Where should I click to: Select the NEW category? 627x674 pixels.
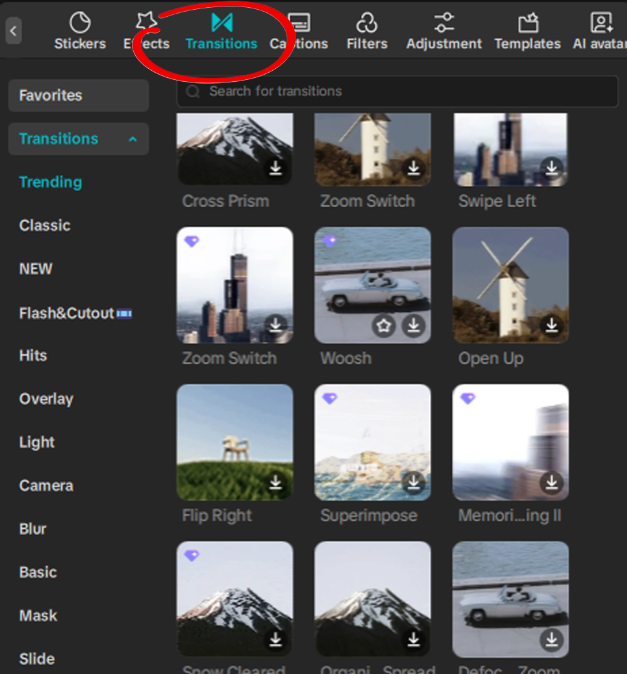[36, 269]
